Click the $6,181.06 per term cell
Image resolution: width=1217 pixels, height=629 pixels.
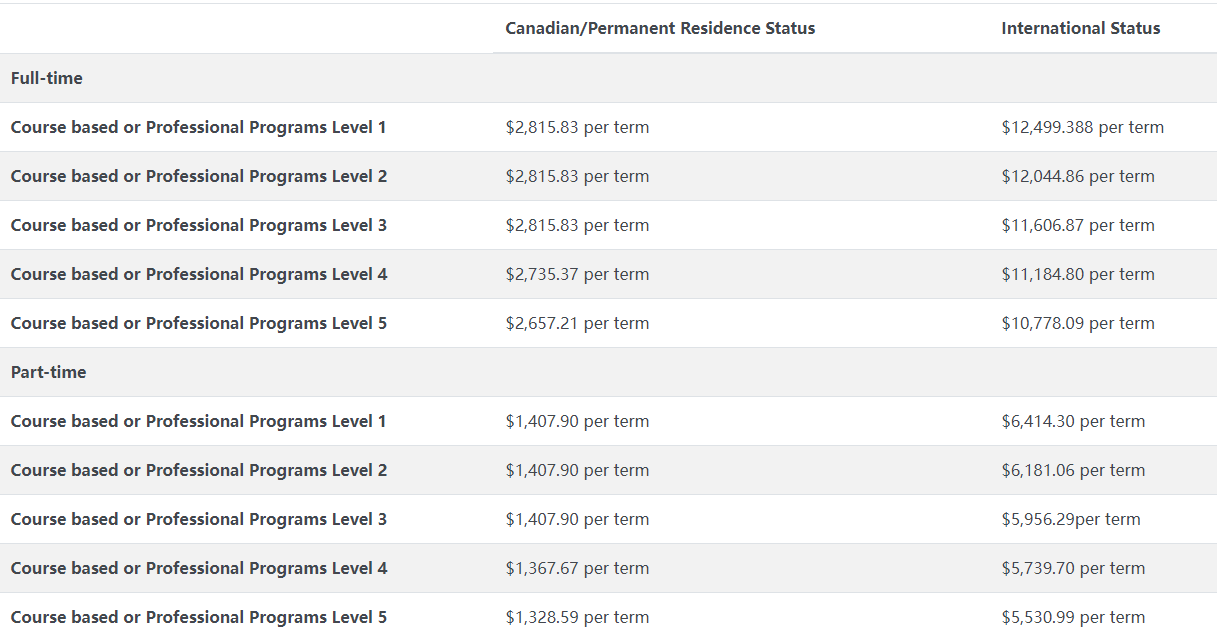click(x=1073, y=470)
